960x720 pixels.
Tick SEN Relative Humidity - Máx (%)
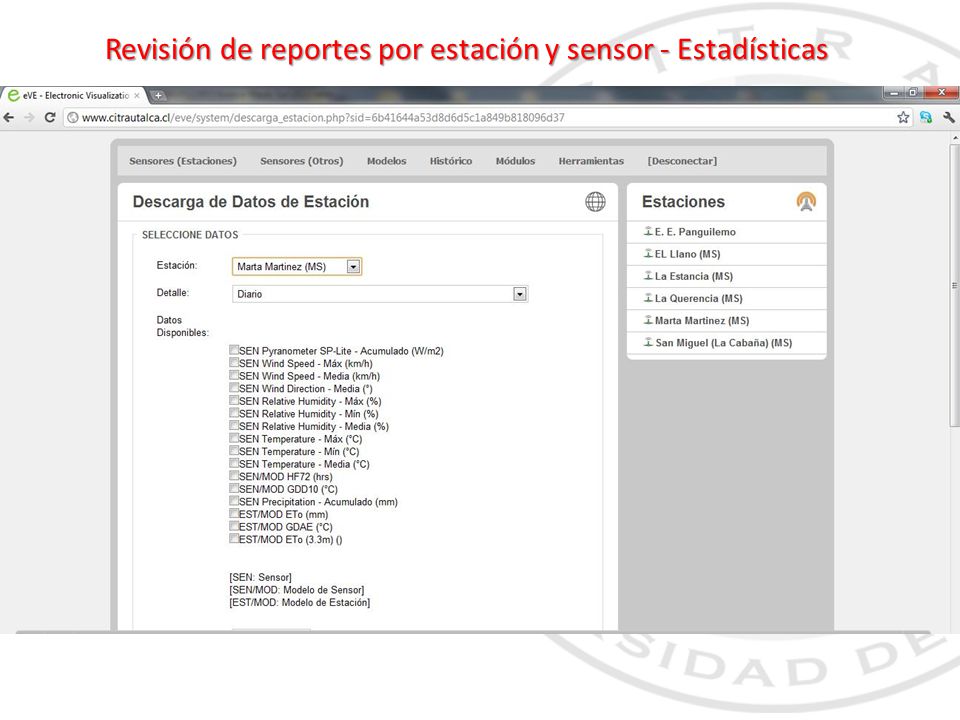(x=234, y=400)
